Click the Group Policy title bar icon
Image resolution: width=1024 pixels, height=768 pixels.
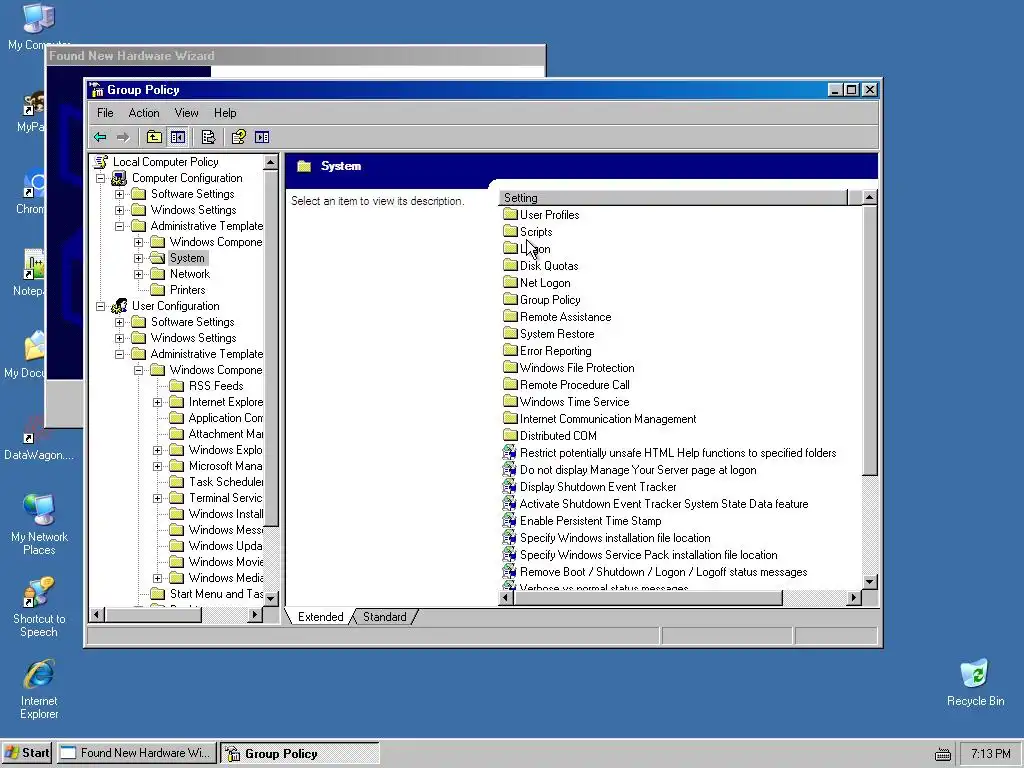click(x=97, y=89)
